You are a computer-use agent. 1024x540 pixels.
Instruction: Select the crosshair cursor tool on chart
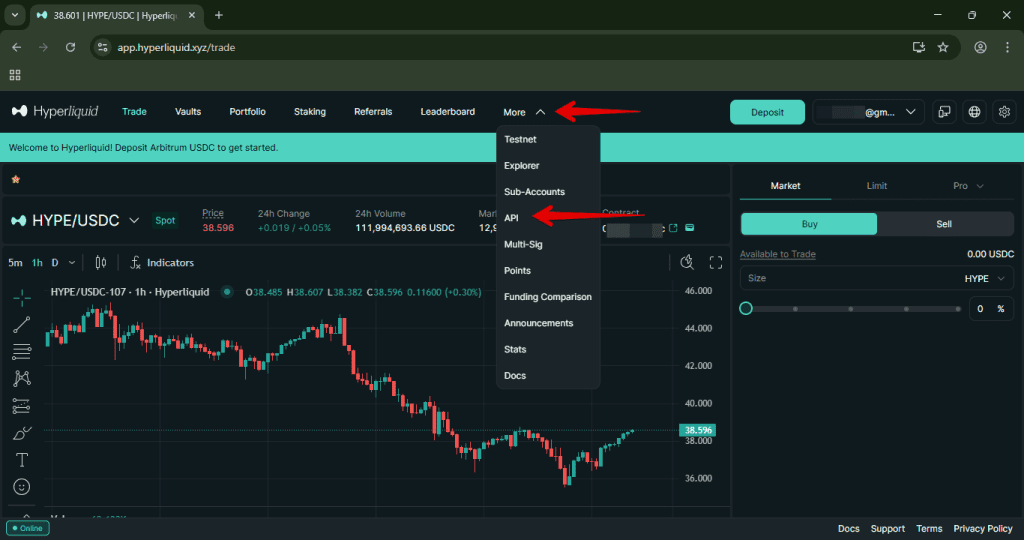pyautogui.click(x=21, y=297)
